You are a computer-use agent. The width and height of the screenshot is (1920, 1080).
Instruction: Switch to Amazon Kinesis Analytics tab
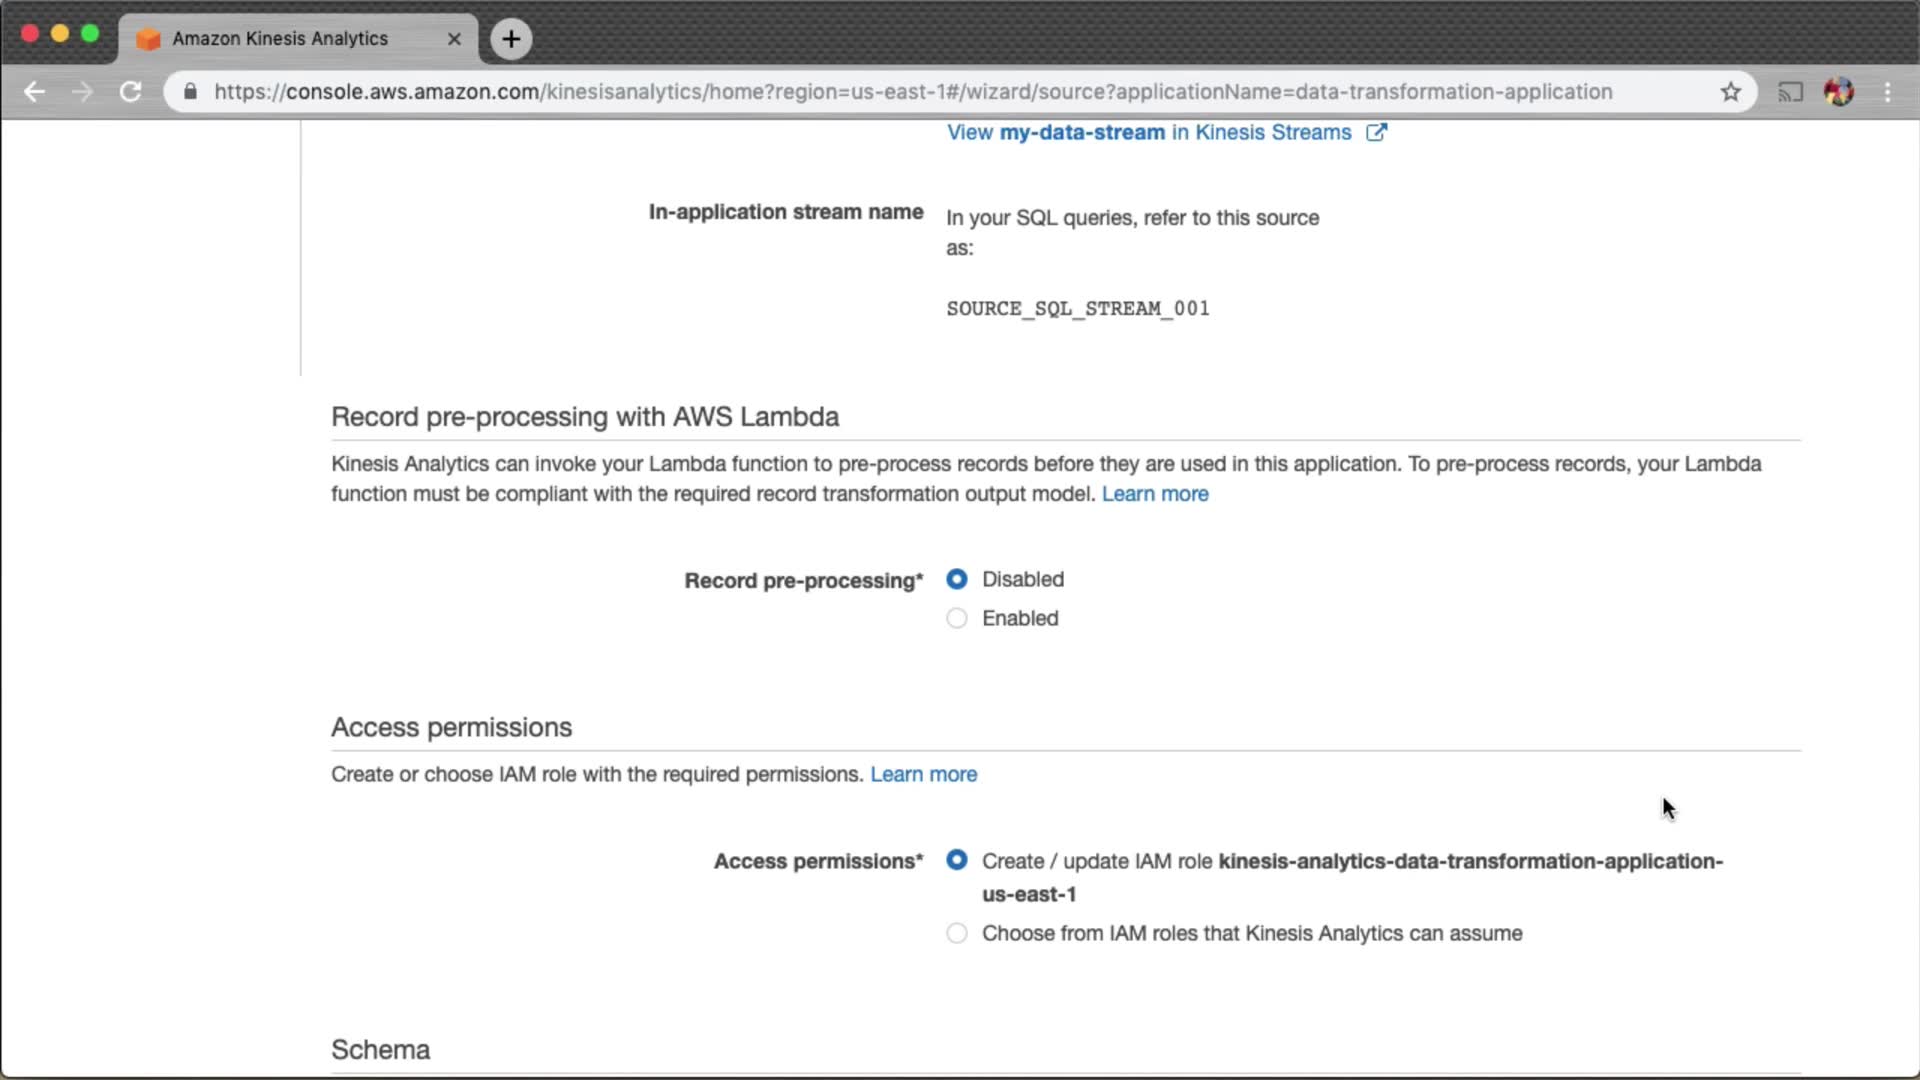(x=280, y=39)
